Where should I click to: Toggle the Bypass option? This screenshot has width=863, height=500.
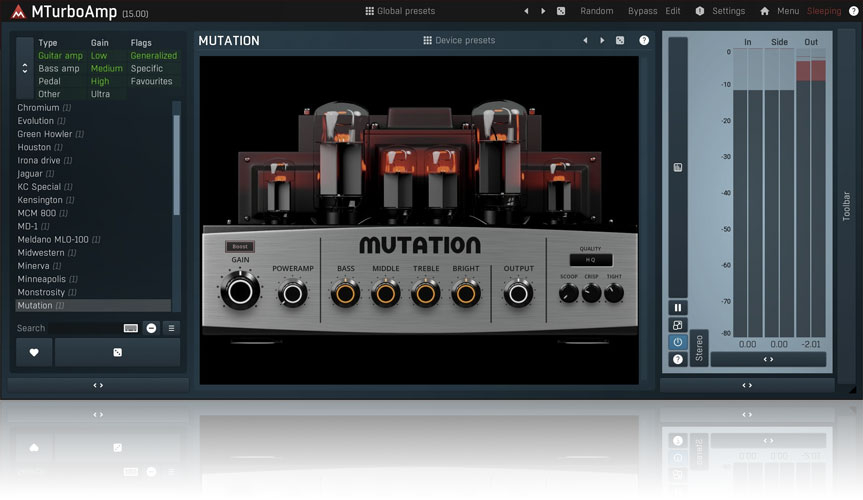click(642, 11)
